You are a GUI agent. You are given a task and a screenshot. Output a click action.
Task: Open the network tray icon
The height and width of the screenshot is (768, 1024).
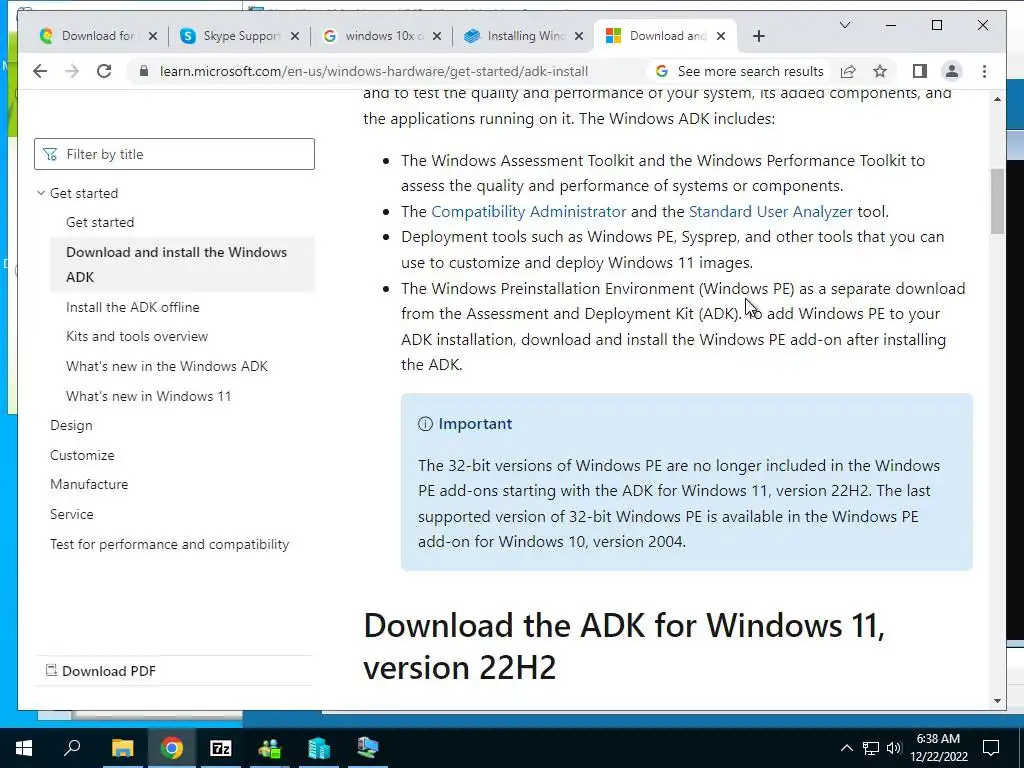pos(871,748)
